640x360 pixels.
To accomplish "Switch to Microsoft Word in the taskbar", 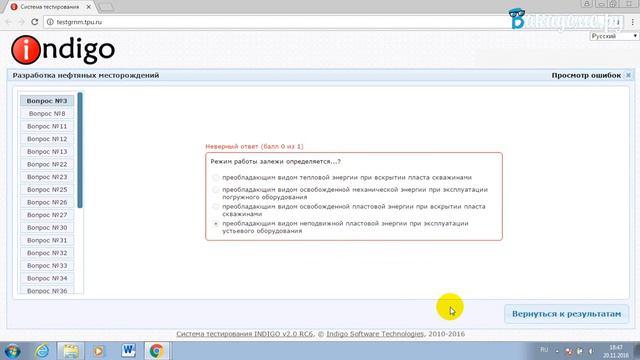I will pyautogui.click(x=129, y=351).
